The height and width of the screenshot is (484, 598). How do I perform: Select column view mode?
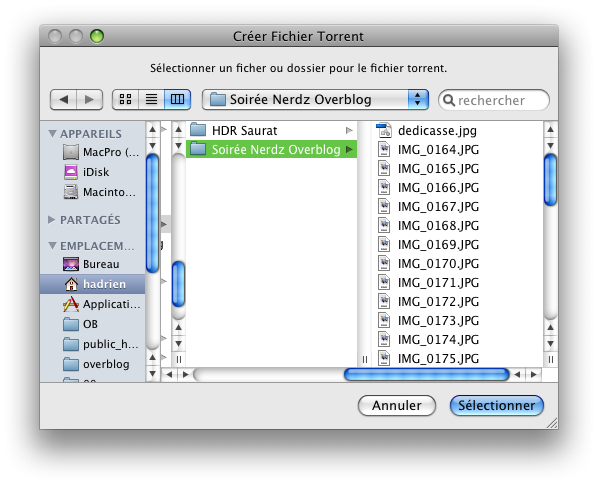pyautogui.click(x=177, y=100)
